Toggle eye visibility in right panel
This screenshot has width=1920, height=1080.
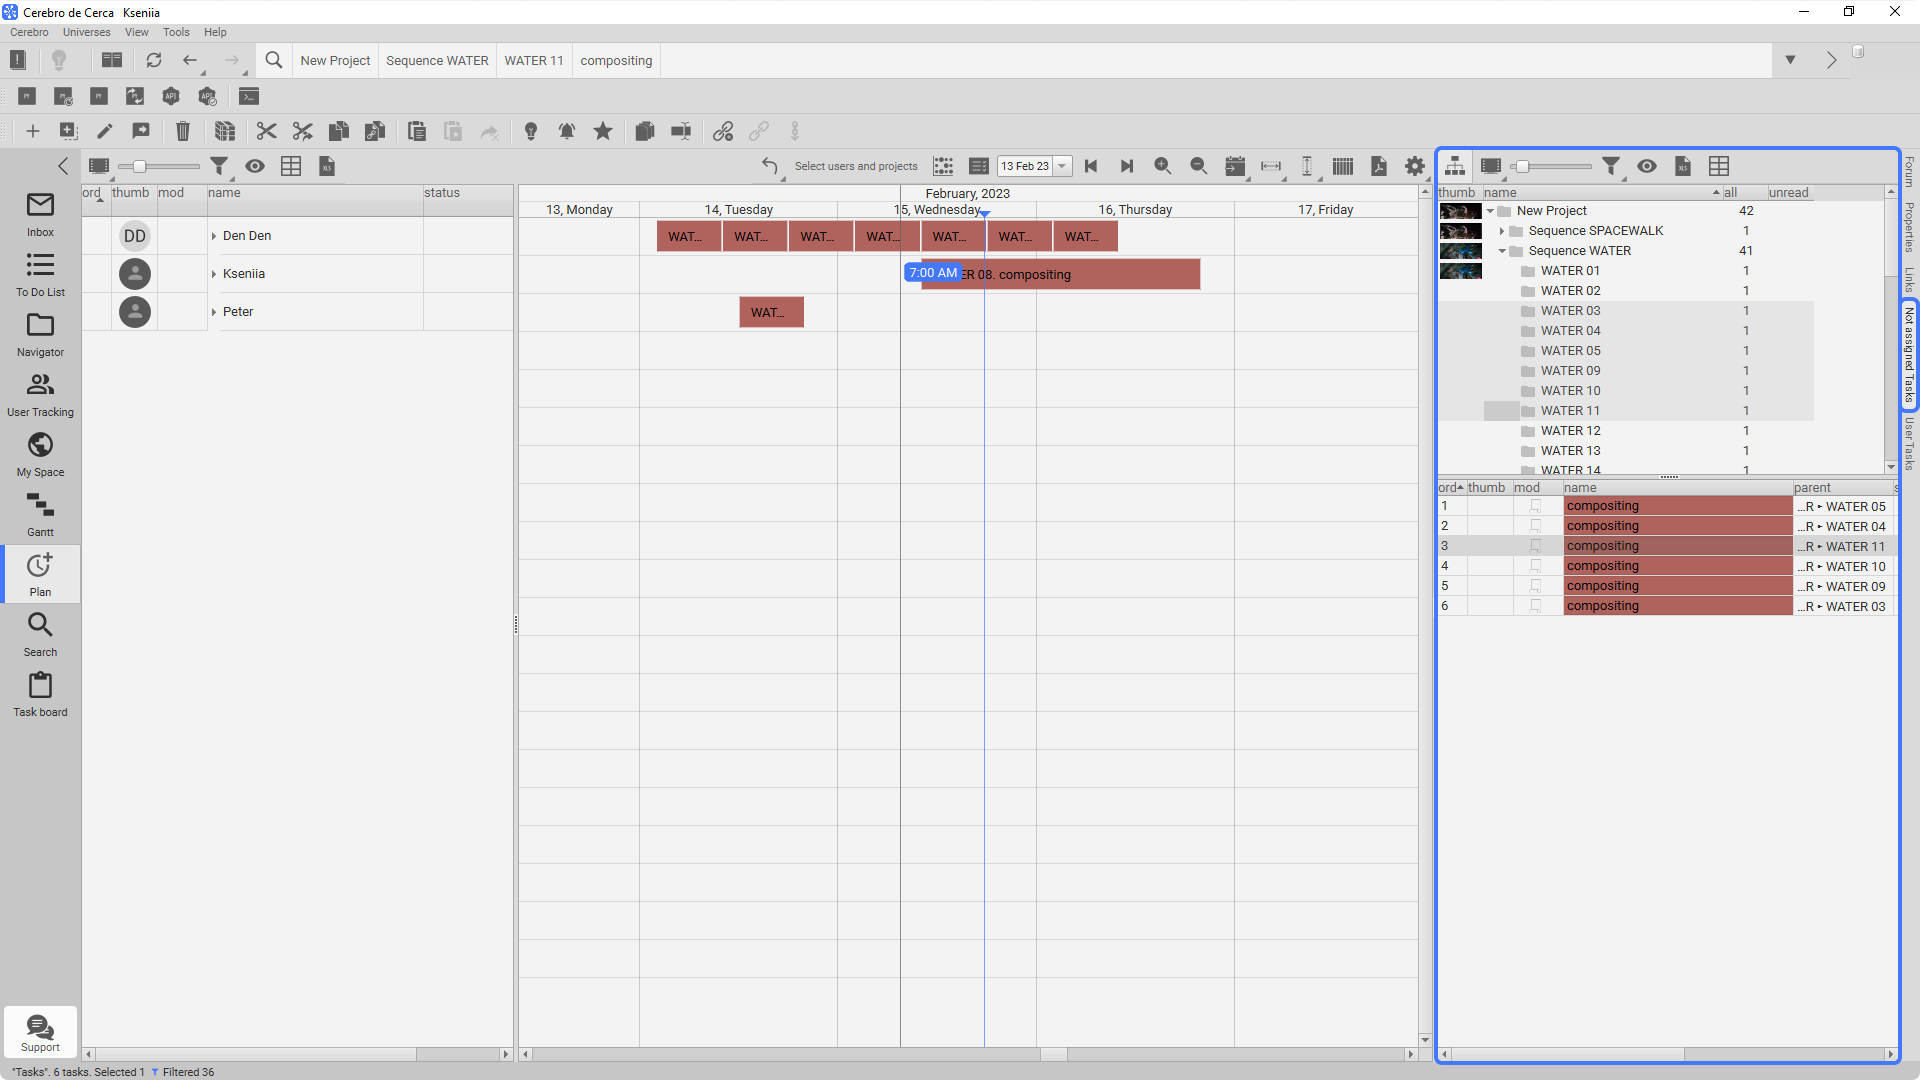pyautogui.click(x=1647, y=166)
